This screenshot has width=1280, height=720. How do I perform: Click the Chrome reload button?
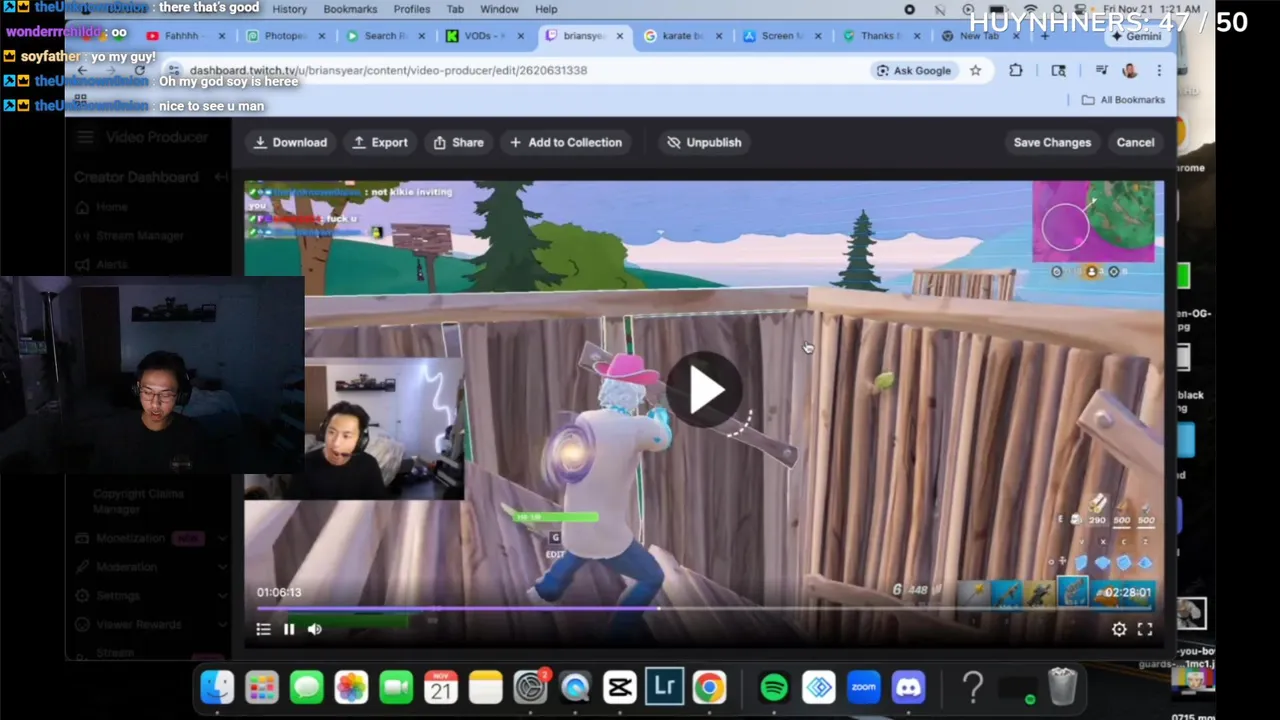[139, 70]
